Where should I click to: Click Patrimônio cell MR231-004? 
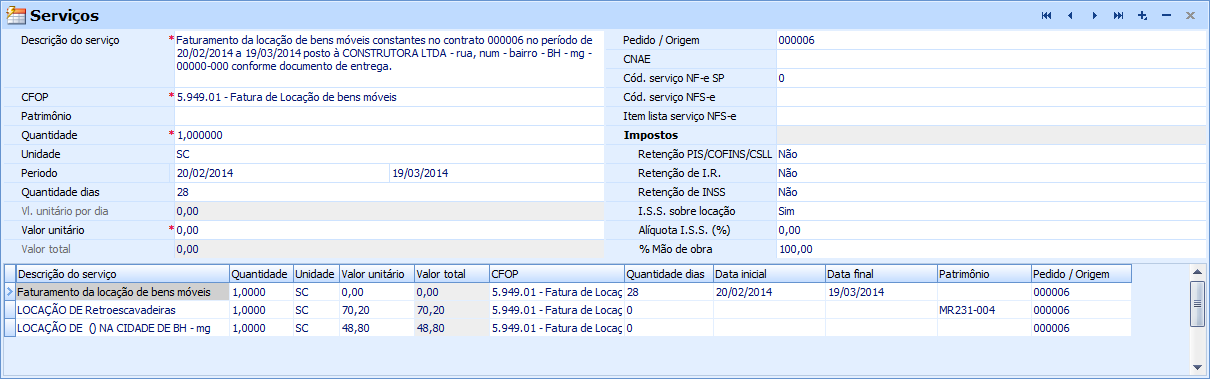click(x=984, y=310)
